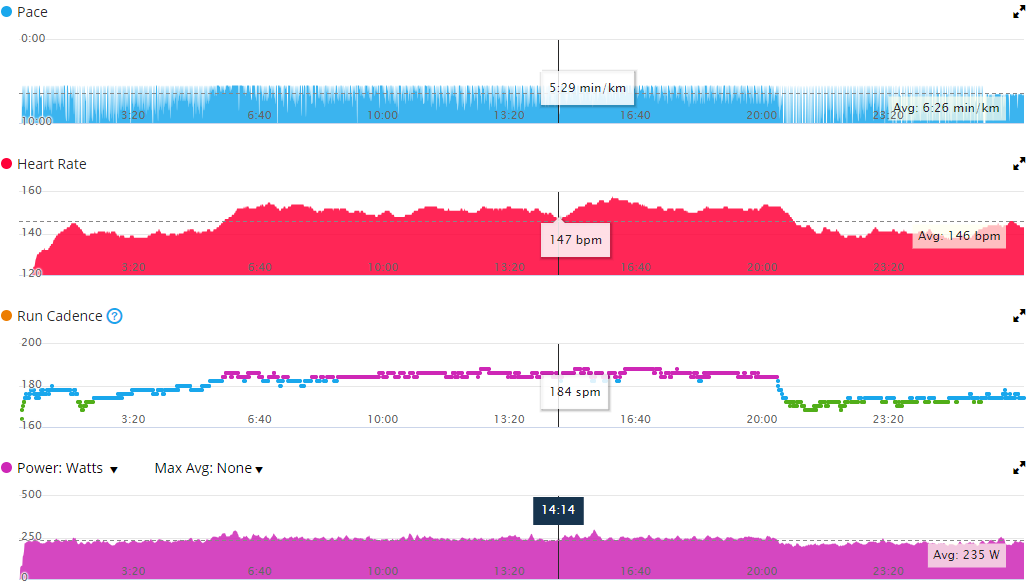Expand the Heart Rate chart to full screen

(1019, 163)
